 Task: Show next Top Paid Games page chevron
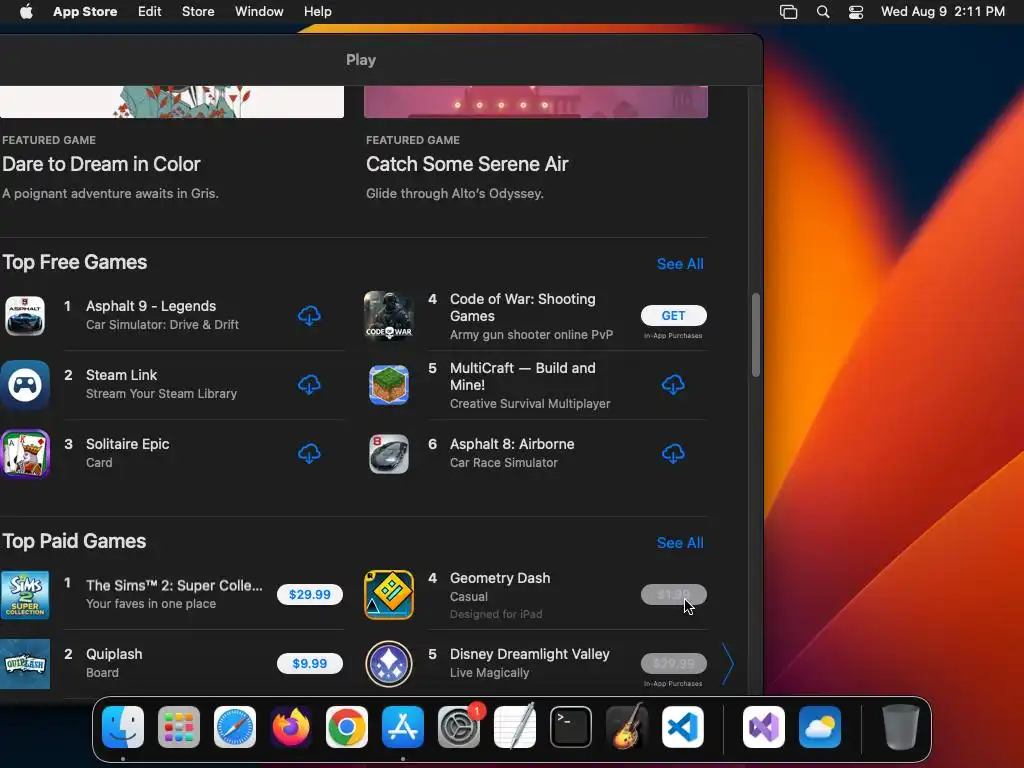point(728,664)
